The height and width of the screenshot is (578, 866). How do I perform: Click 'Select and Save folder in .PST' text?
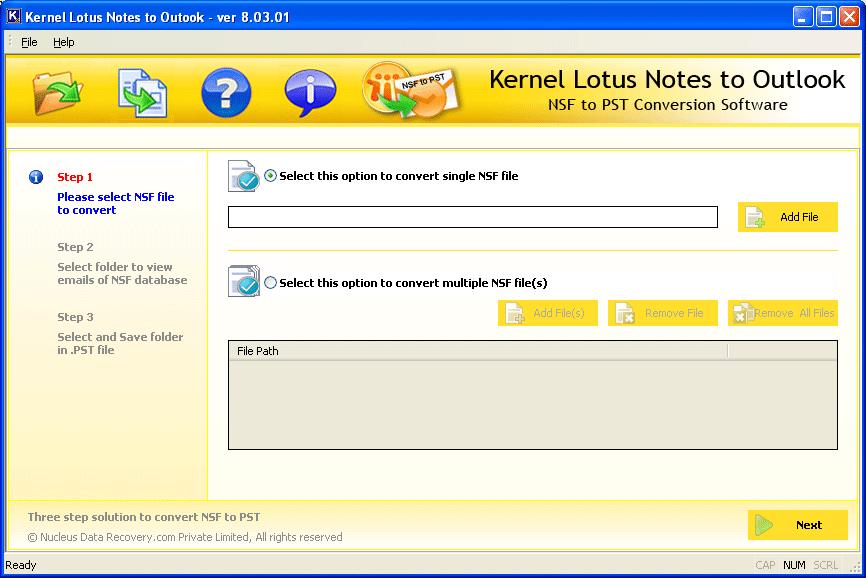click(x=120, y=343)
